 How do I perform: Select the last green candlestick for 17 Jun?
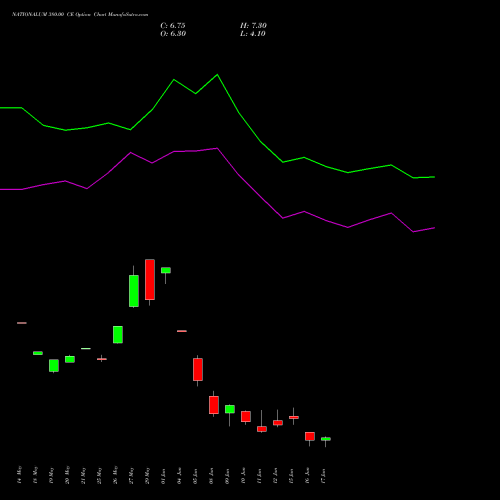(326, 439)
